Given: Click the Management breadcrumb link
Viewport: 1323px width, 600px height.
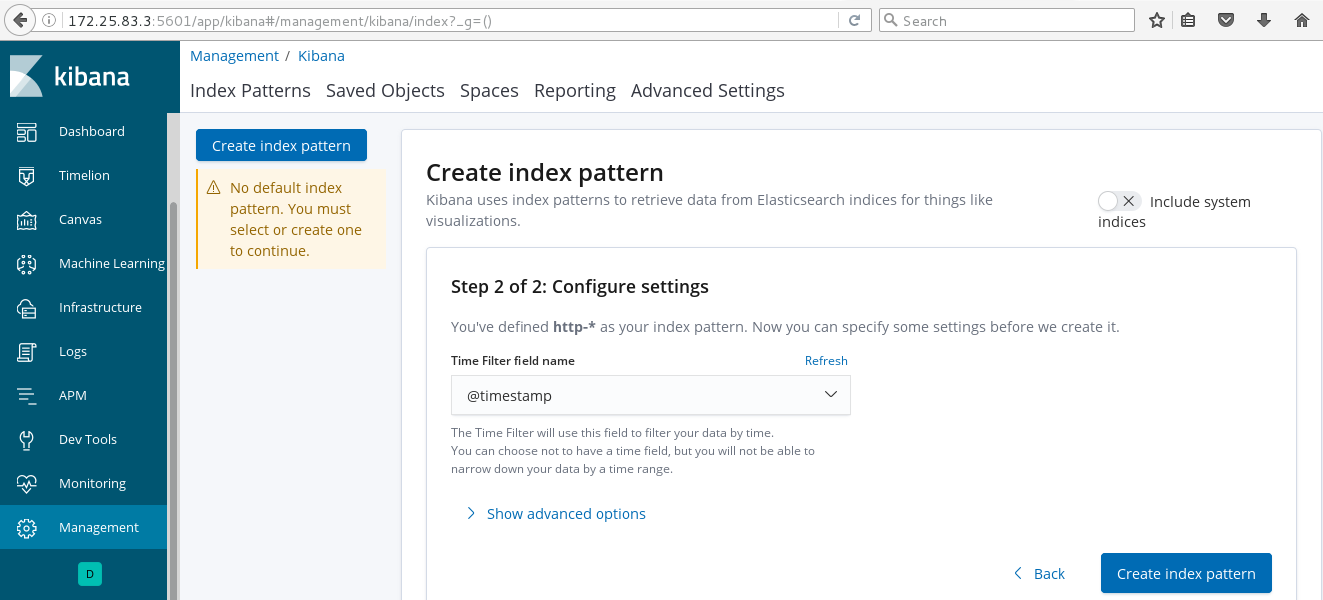Looking at the screenshot, I should [x=234, y=56].
